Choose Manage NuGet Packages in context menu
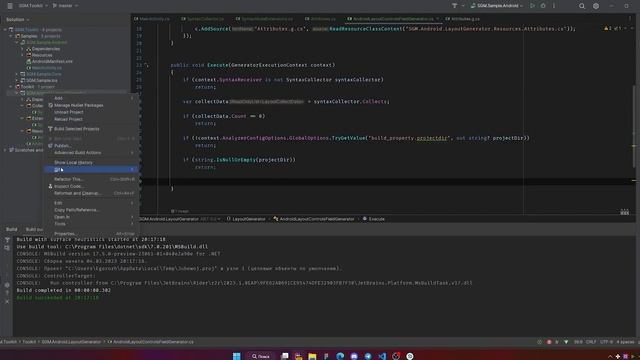Image resolution: width=640 pixels, height=360 pixels. coord(91,105)
